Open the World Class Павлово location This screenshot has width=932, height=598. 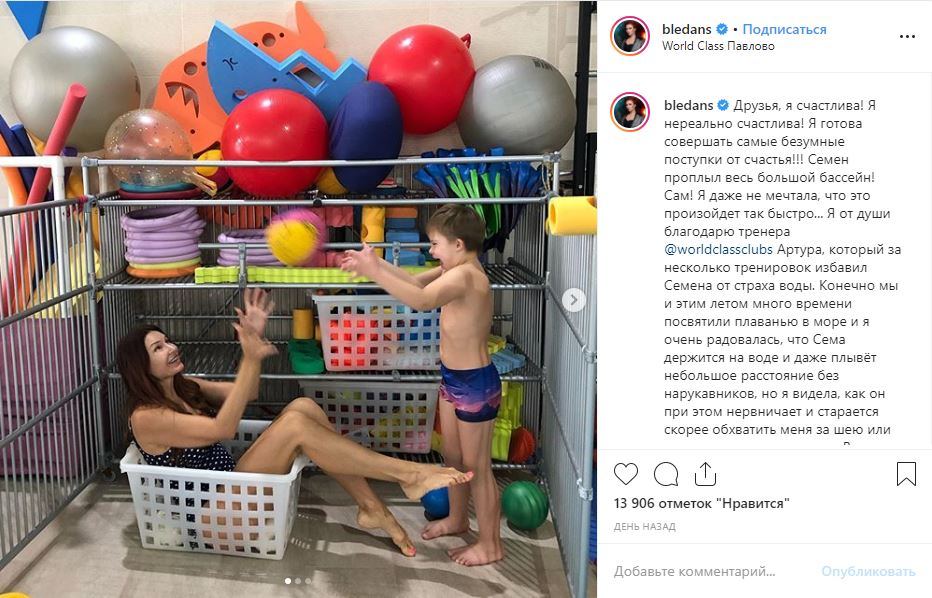tap(718, 46)
